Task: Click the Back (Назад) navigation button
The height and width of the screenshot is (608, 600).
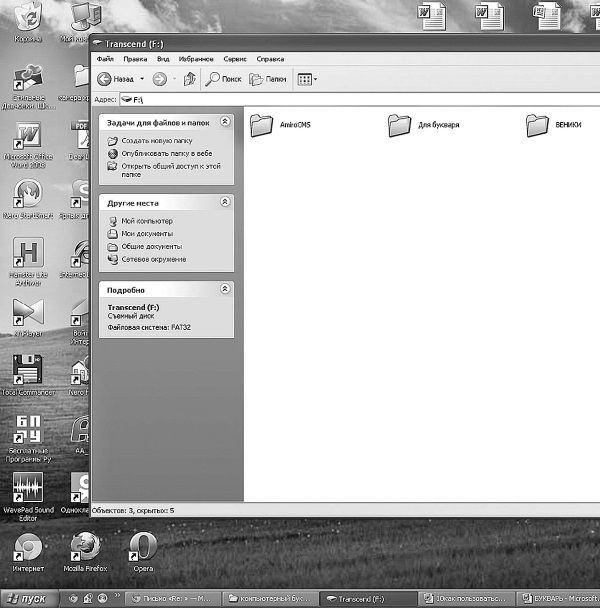Action: [115, 78]
